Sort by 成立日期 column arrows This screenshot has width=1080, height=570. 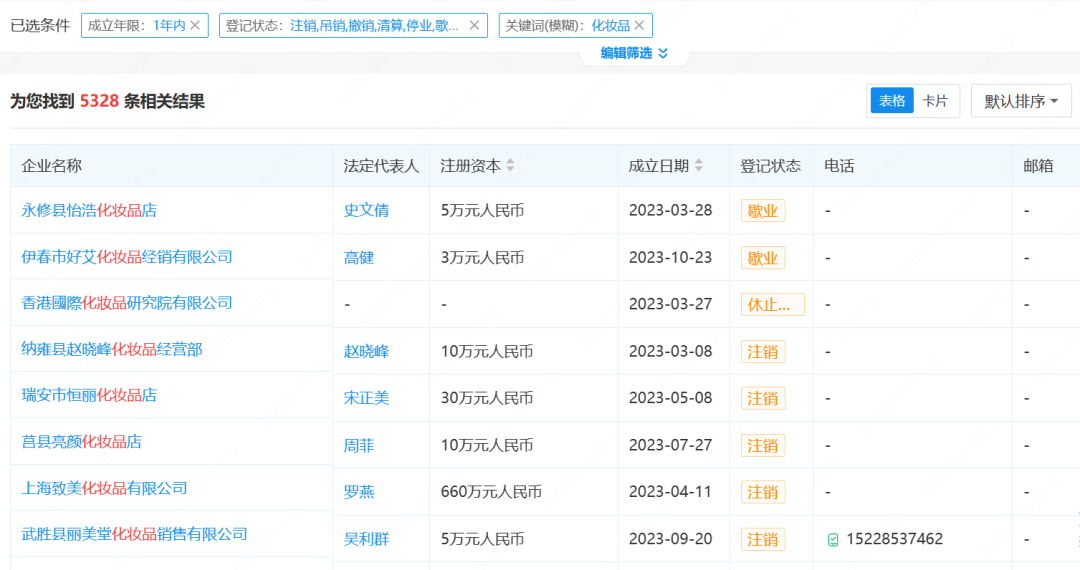[x=699, y=166]
